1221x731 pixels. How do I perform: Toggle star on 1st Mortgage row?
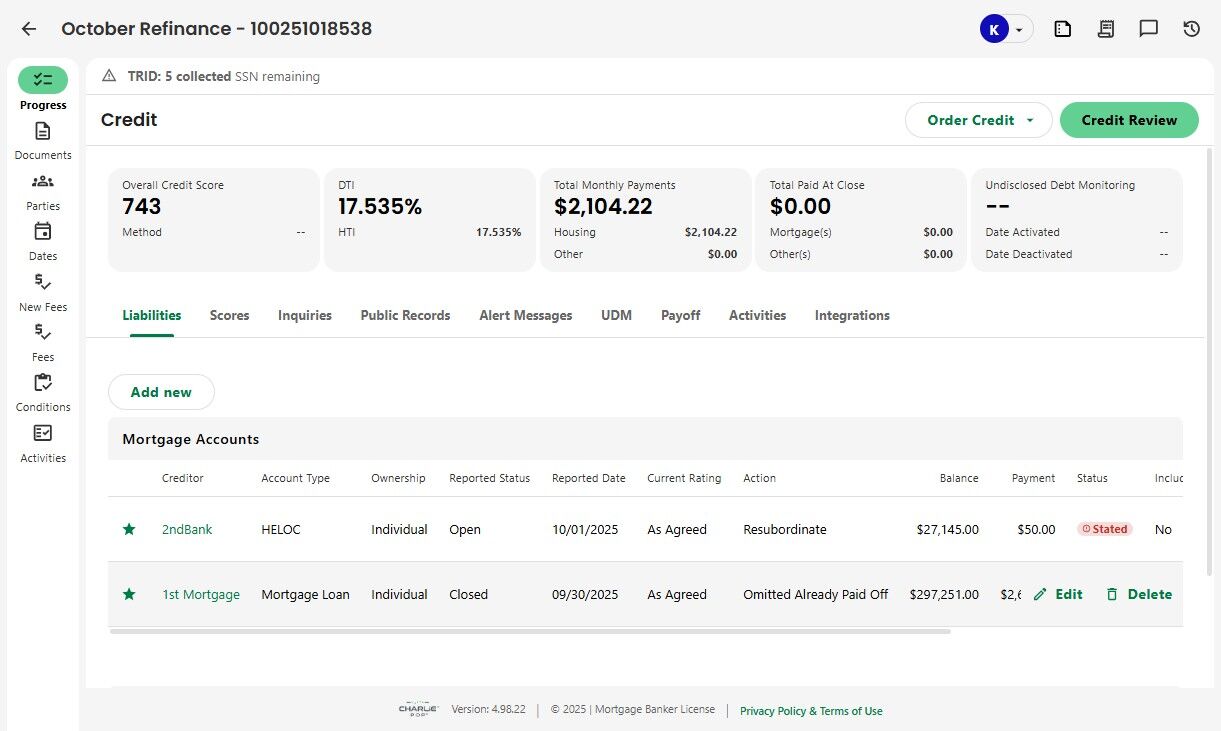(129, 594)
